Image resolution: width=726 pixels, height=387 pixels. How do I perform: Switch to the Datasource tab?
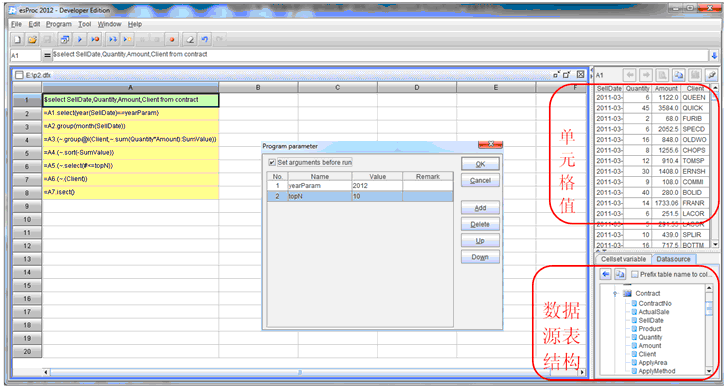[673, 259]
